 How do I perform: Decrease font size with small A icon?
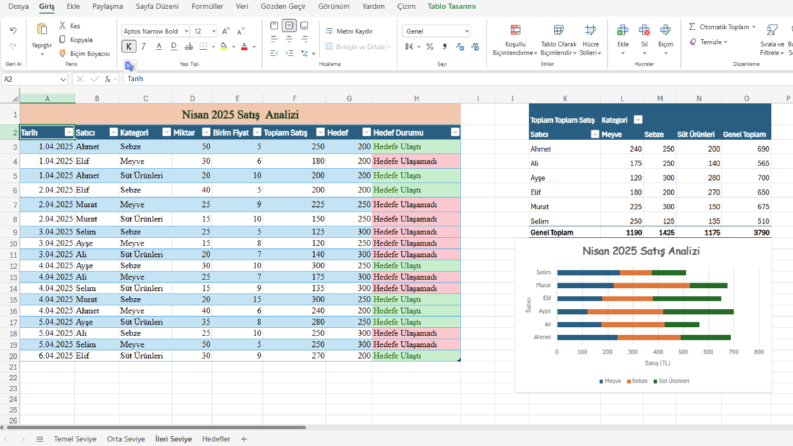[241, 31]
